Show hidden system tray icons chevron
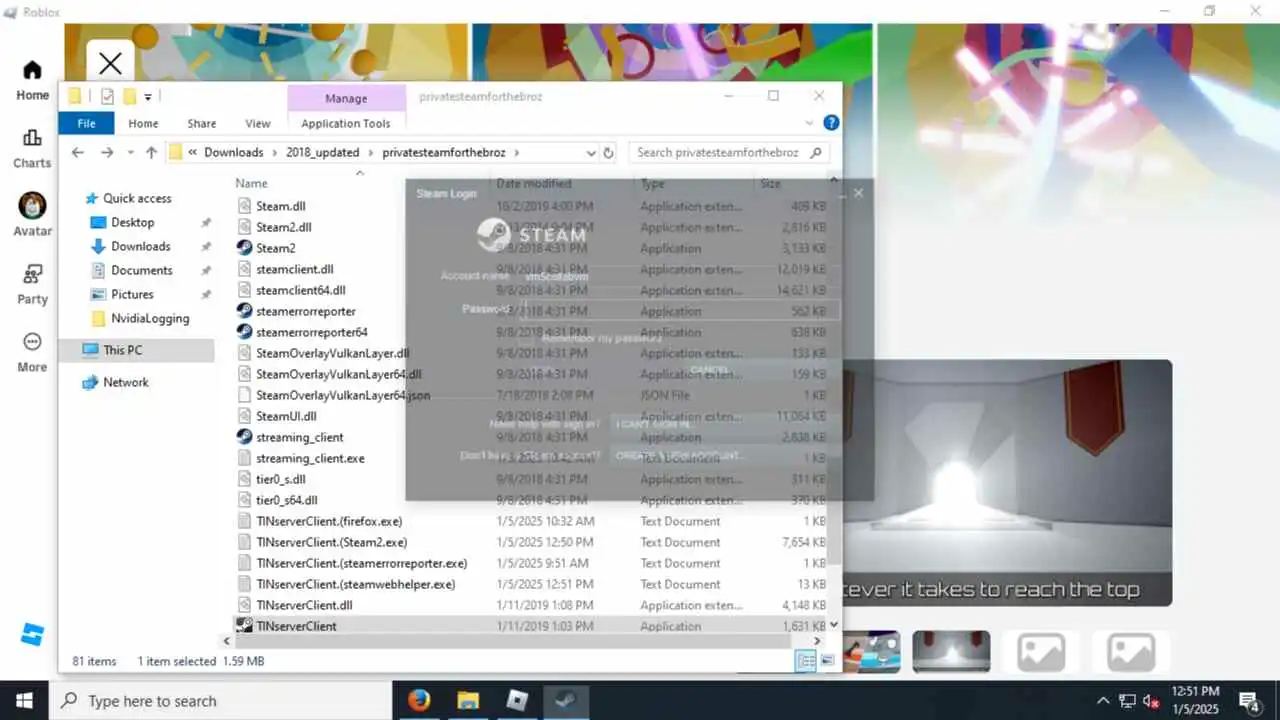 point(1103,700)
